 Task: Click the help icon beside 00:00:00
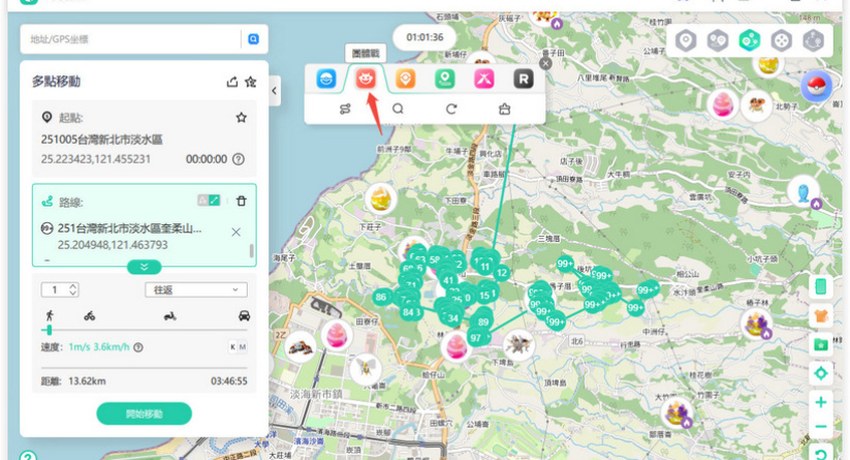(x=238, y=159)
